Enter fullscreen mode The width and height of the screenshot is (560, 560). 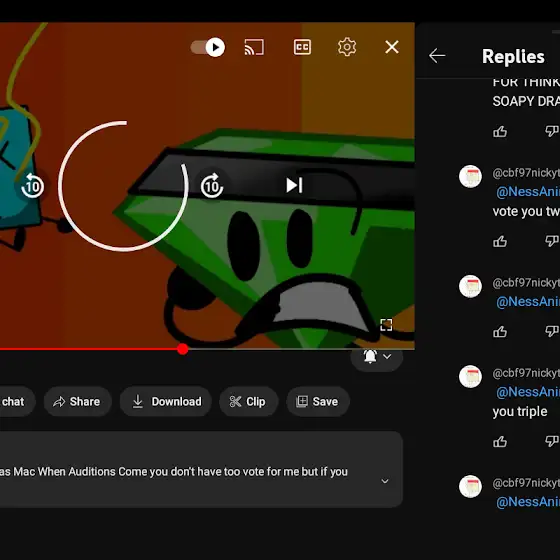pyautogui.click(x=386, y=325)
